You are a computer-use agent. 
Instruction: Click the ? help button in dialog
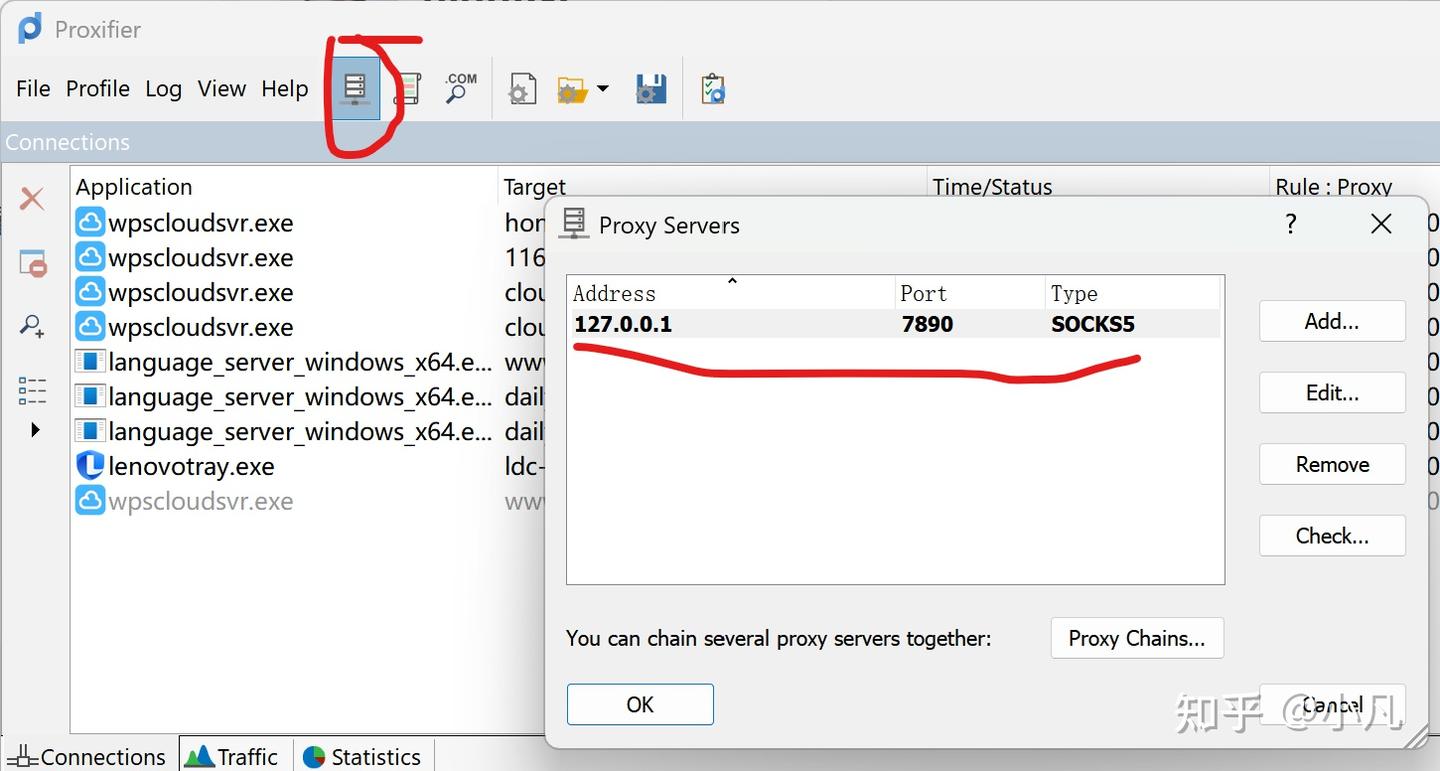click(1291, 223)
